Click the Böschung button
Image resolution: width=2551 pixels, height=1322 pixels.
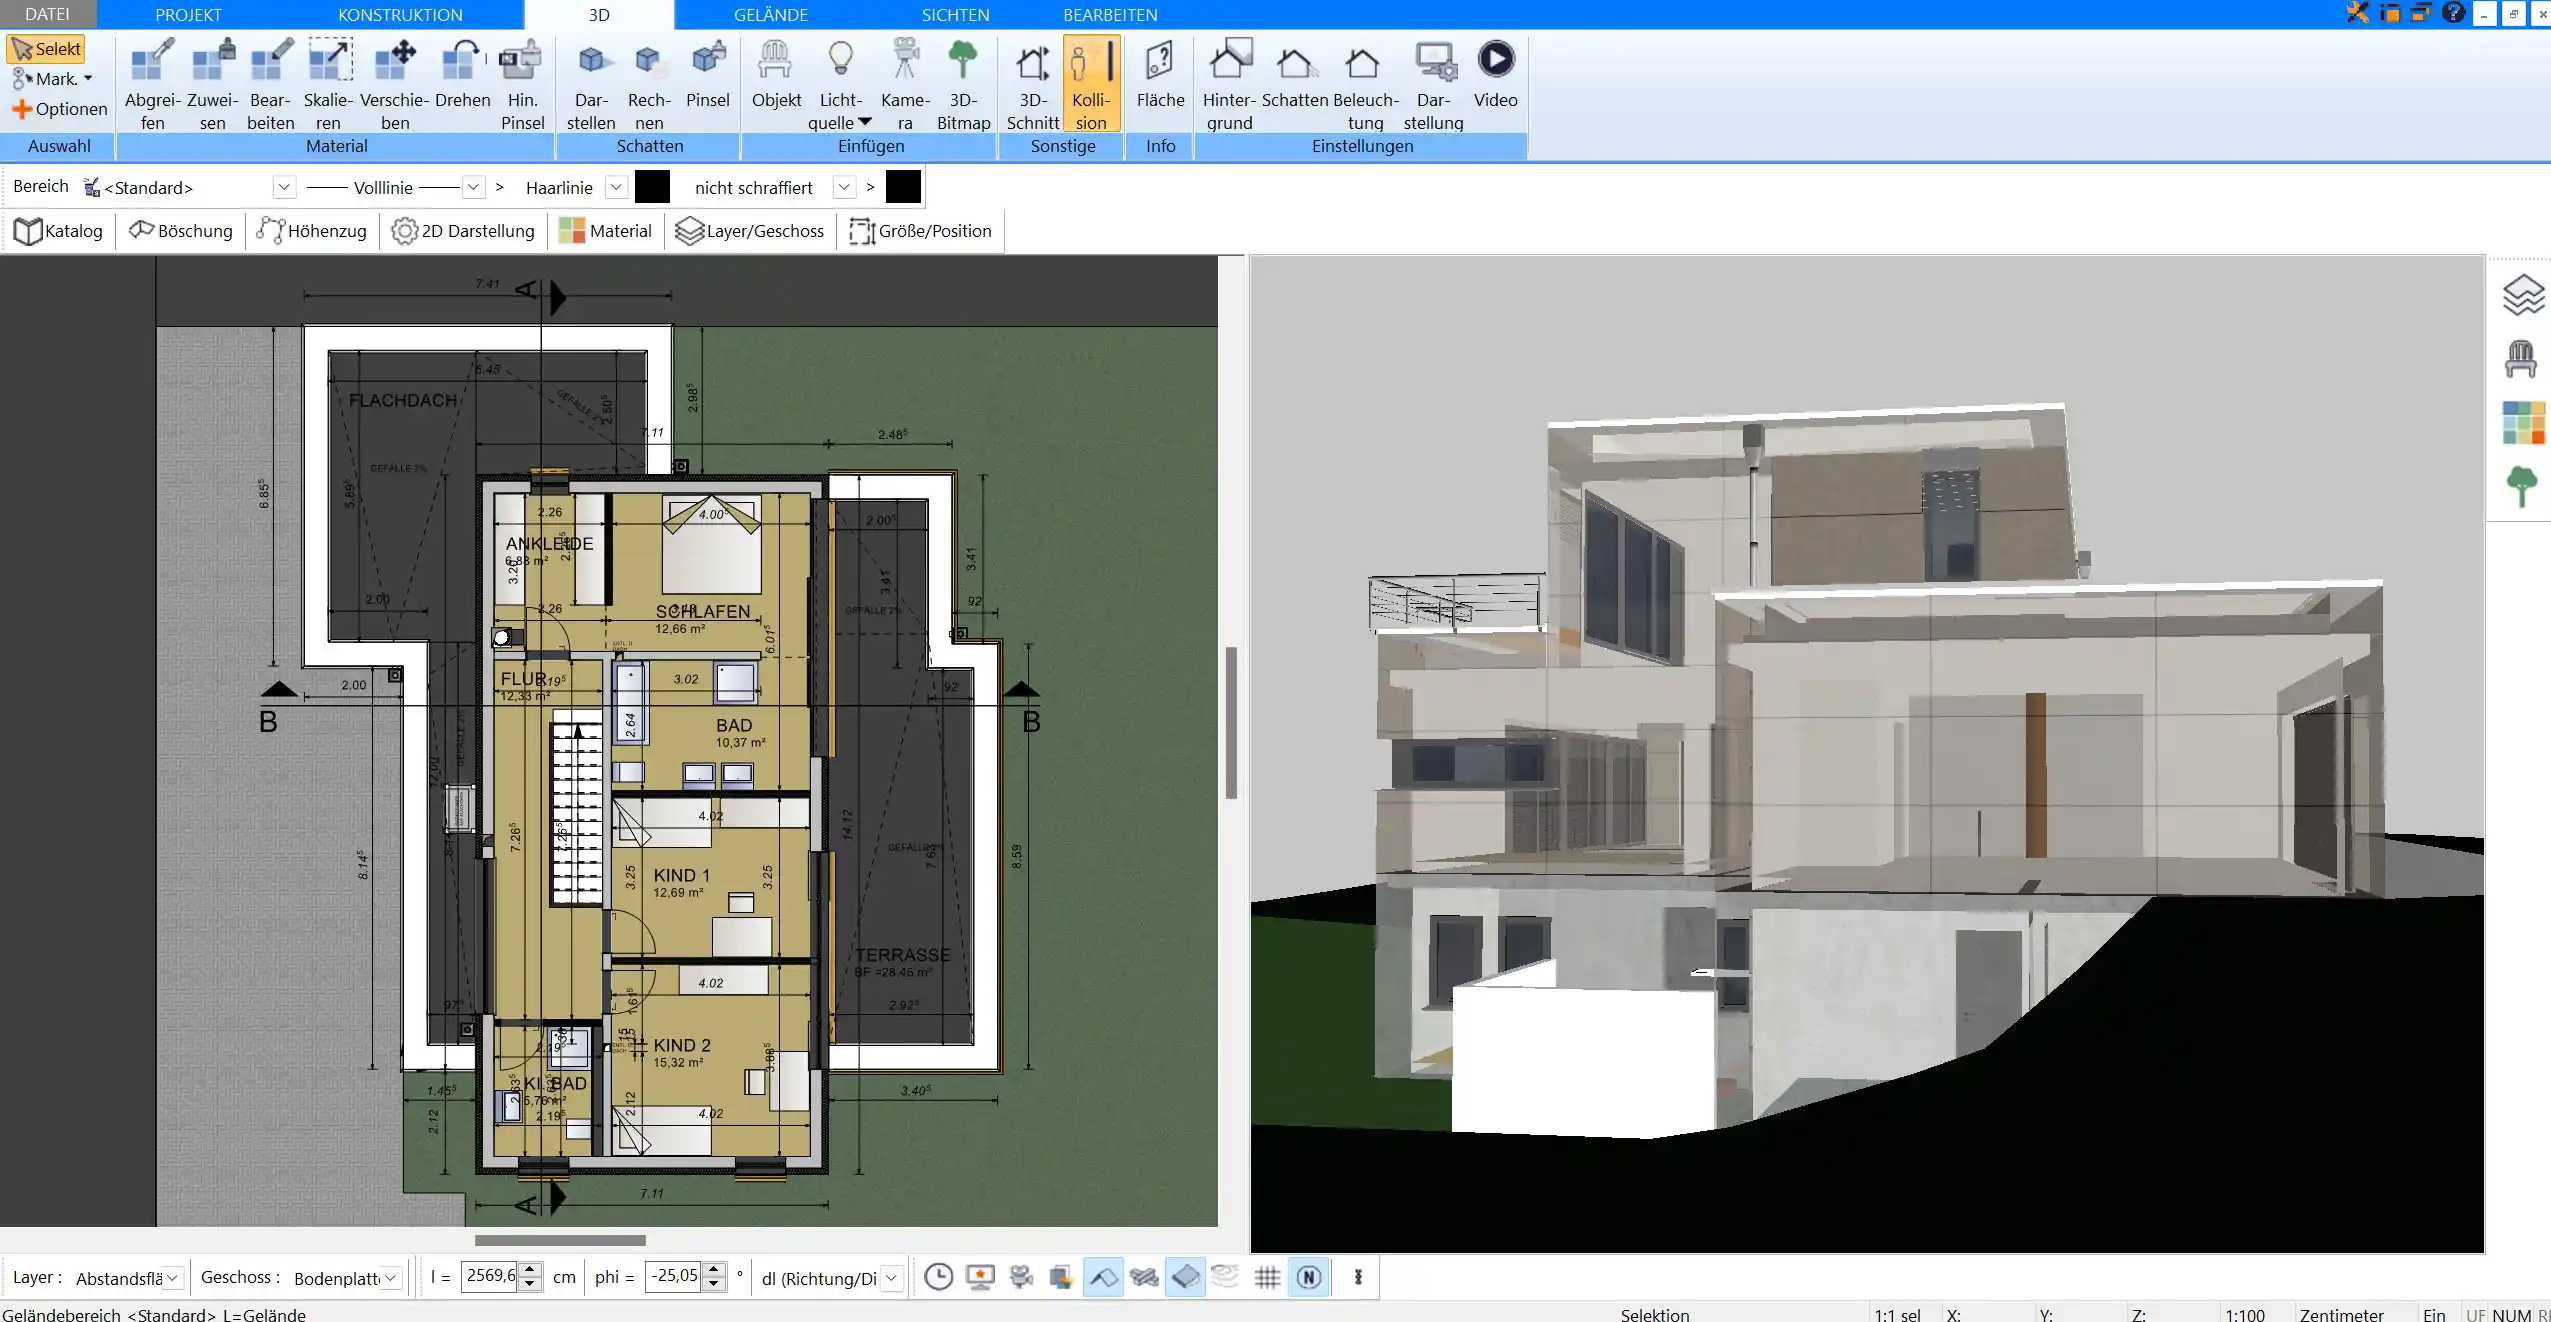[181, 231]
